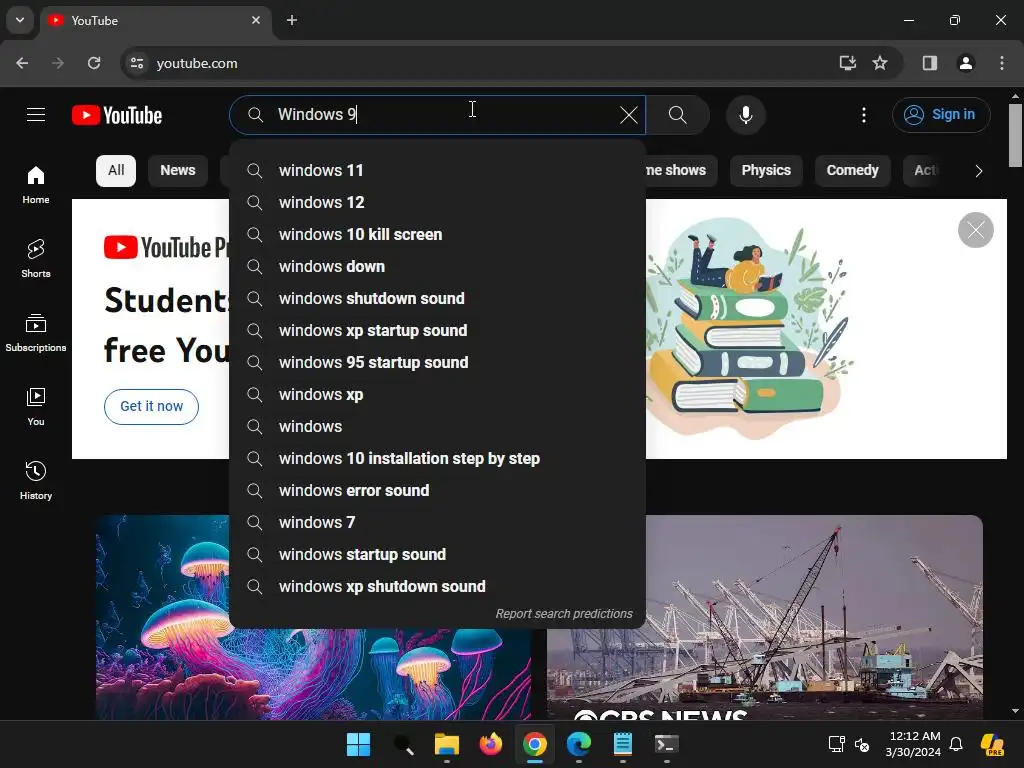Screen dimensions: 1024x768
Task: Launch Firefox from the taskbar
Action: tap(491, 744)
